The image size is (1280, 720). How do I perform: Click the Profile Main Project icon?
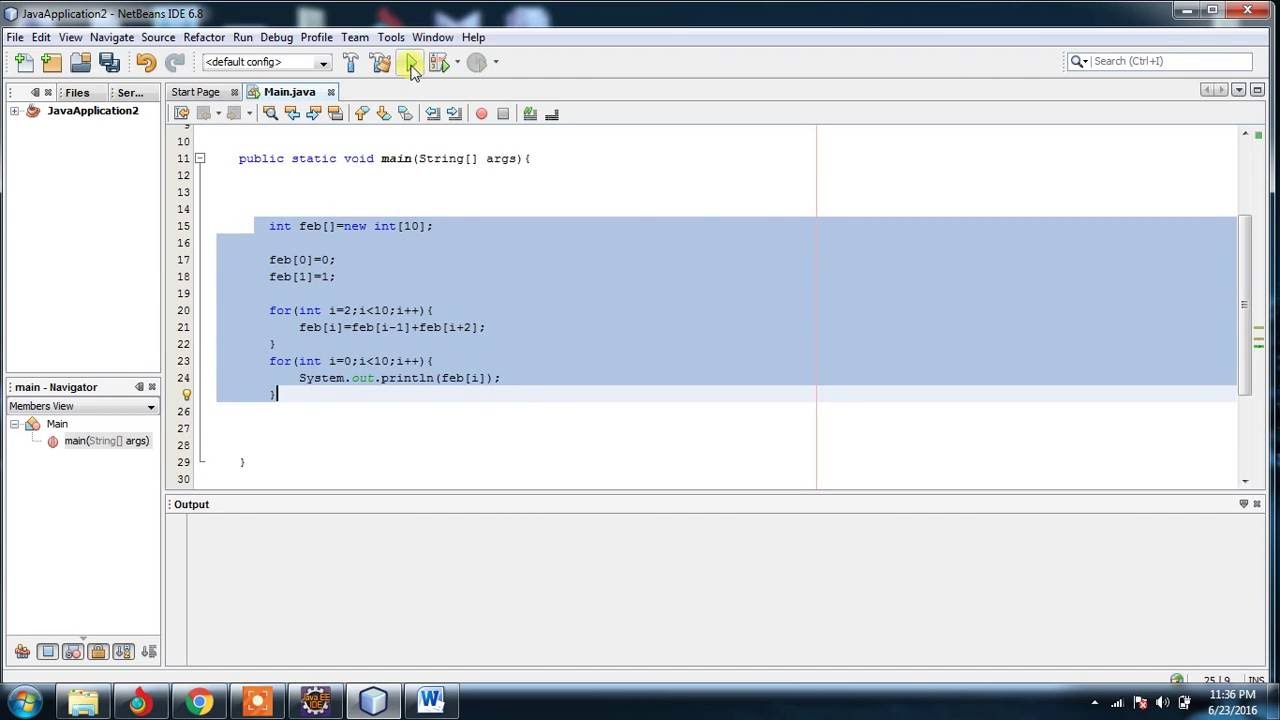pyautogui.click(x=477, y=62)
